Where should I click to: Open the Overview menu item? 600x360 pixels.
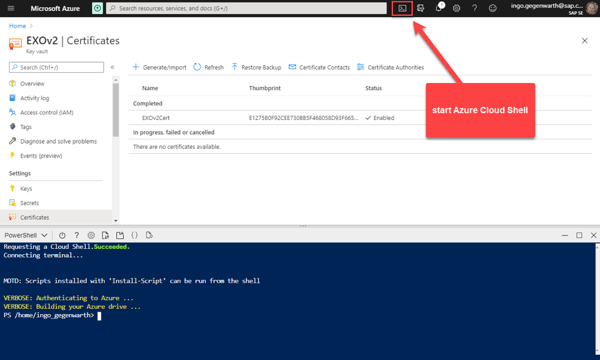pos(32,83)
